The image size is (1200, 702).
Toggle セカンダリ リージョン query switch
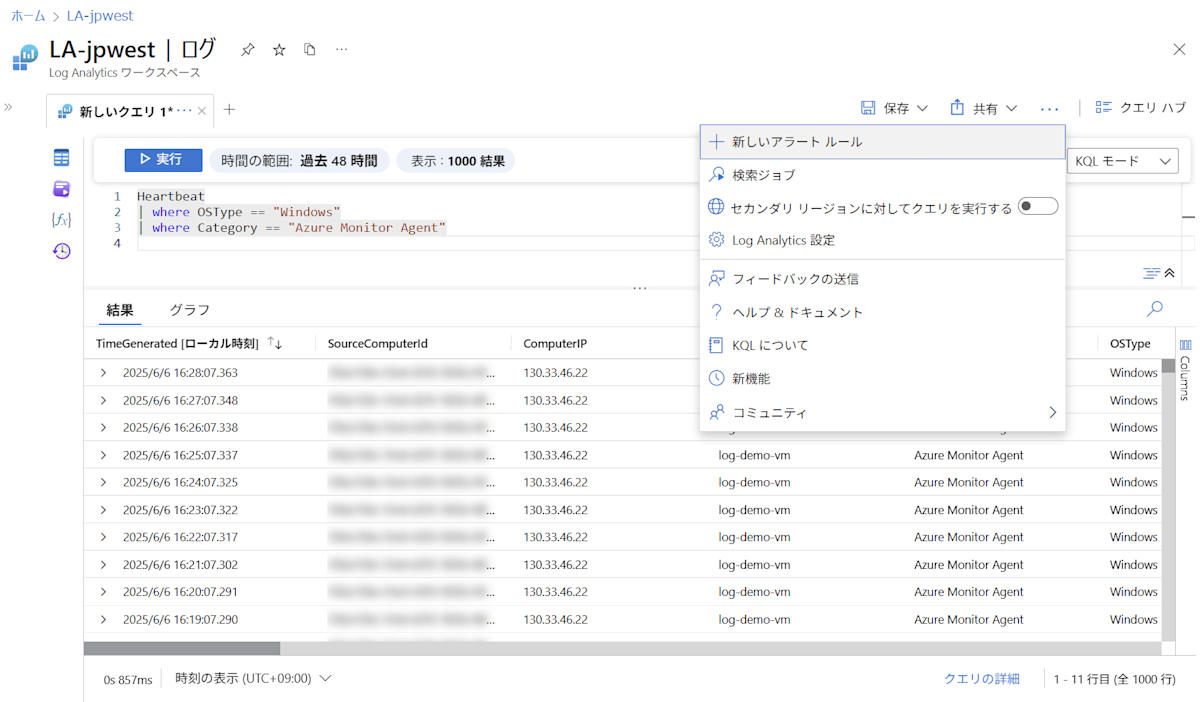(1038, 207)
